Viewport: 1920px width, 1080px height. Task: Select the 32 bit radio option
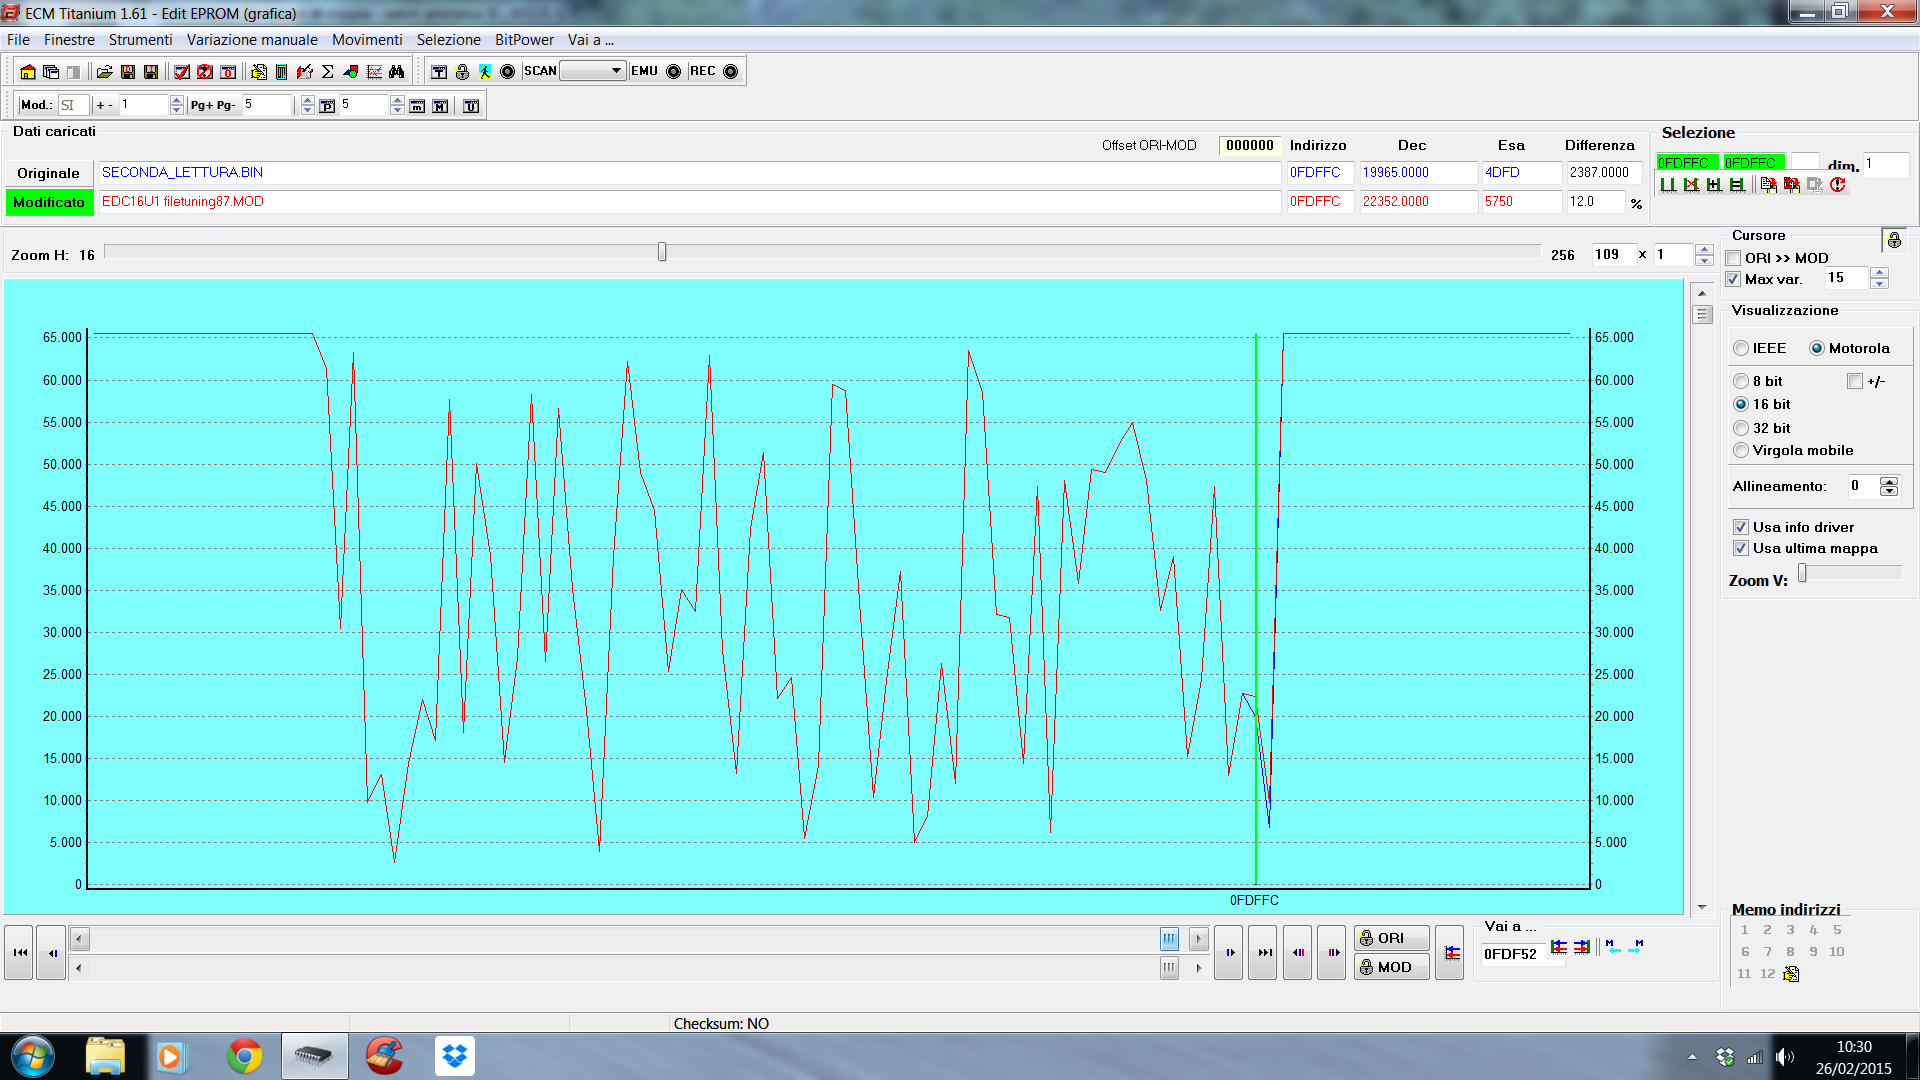[x=1741, y=428]
